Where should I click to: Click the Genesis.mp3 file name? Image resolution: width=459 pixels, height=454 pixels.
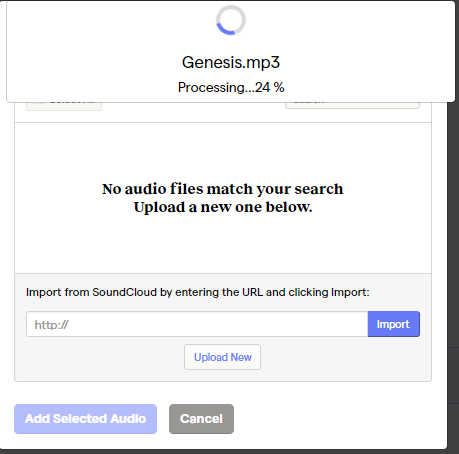pyautogui.click(x=231, y=62)
